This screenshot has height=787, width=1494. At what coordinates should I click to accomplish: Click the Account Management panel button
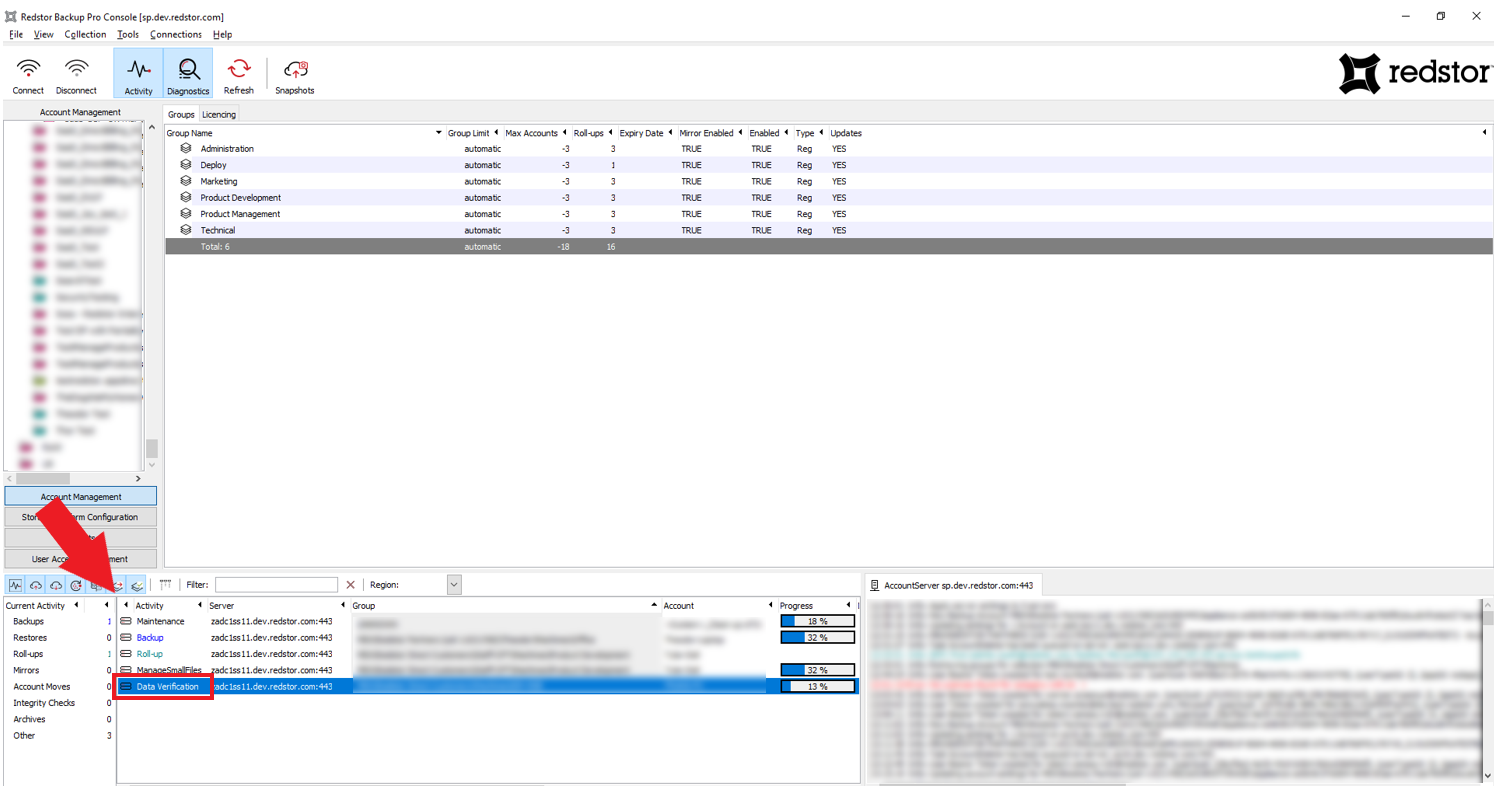[81, 497]
